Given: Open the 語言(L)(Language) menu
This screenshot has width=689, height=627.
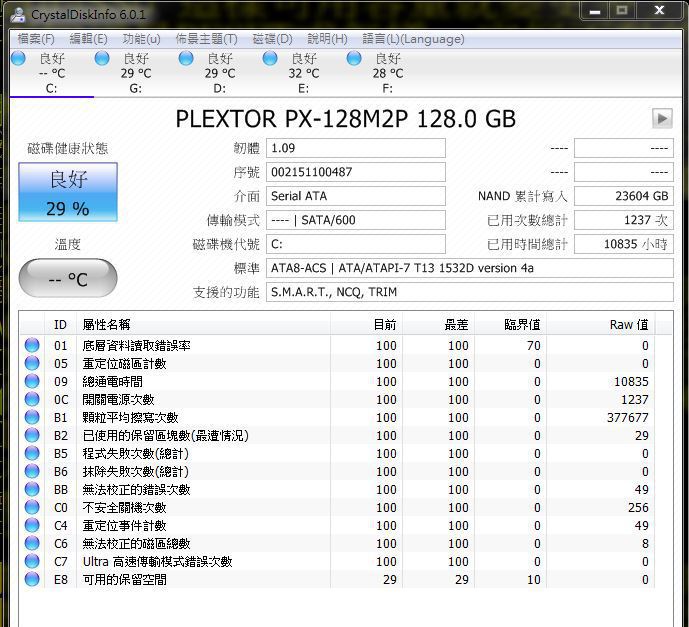Looking at the screenshot, I should 413,39.
